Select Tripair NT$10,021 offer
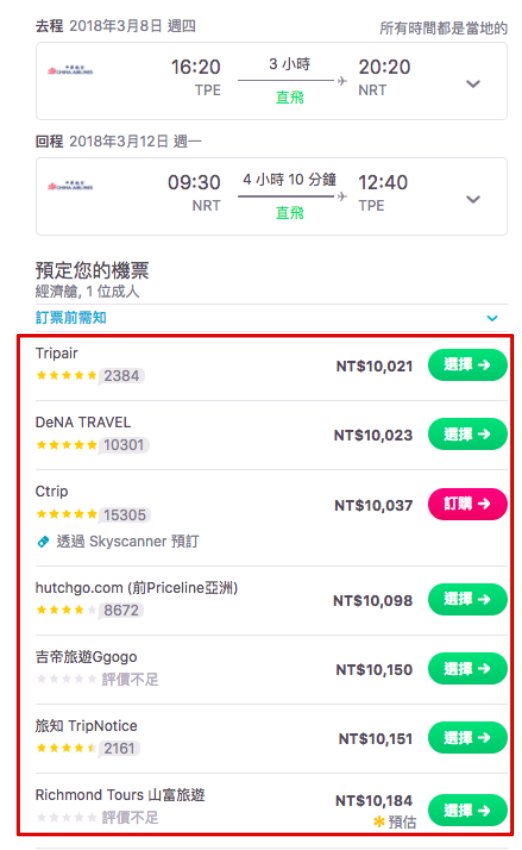 [467, 365]
